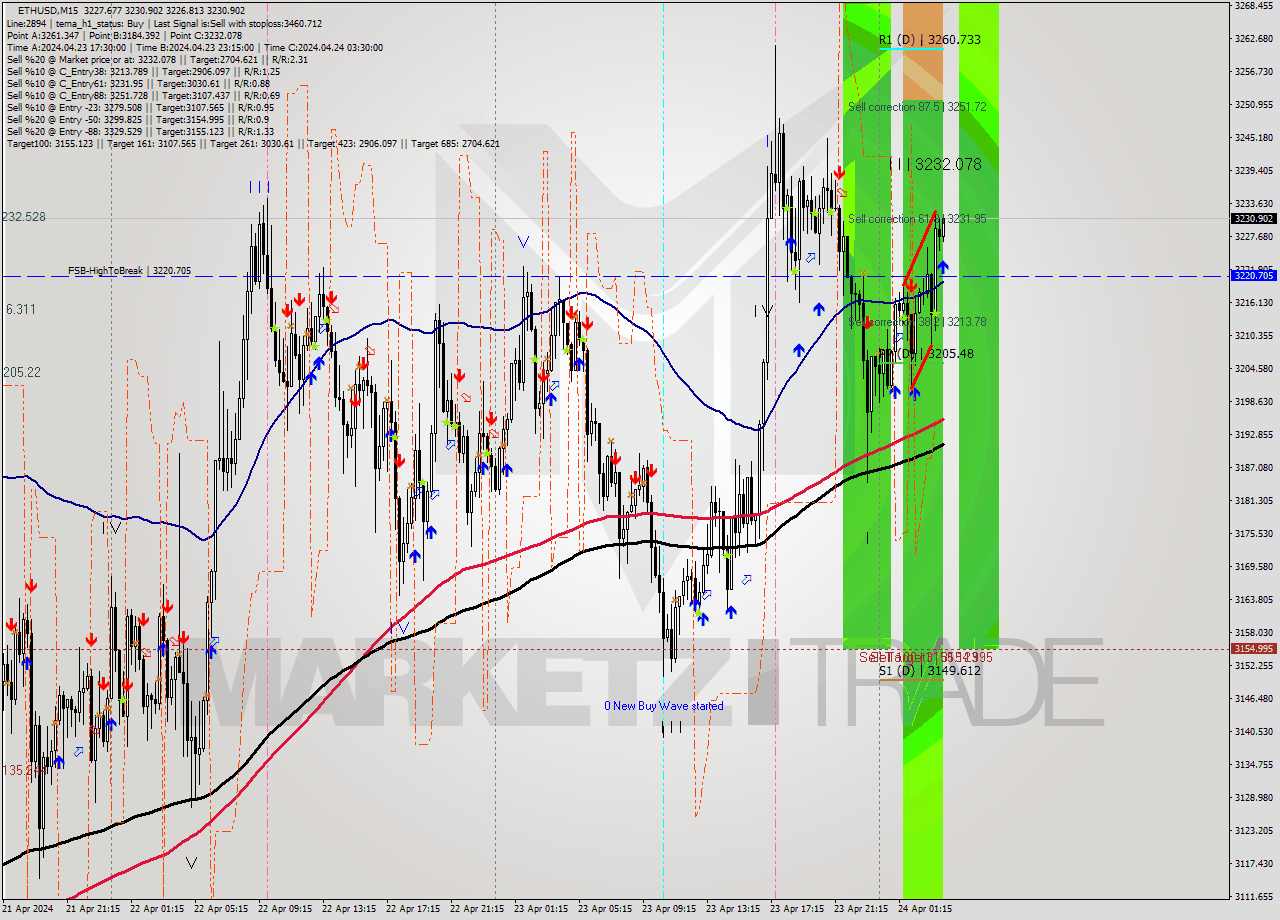This screenshot has width=1280, height=920.
Task: Click the '24 Apr 01:15' time axis label
Action: [x=925, y=909]
